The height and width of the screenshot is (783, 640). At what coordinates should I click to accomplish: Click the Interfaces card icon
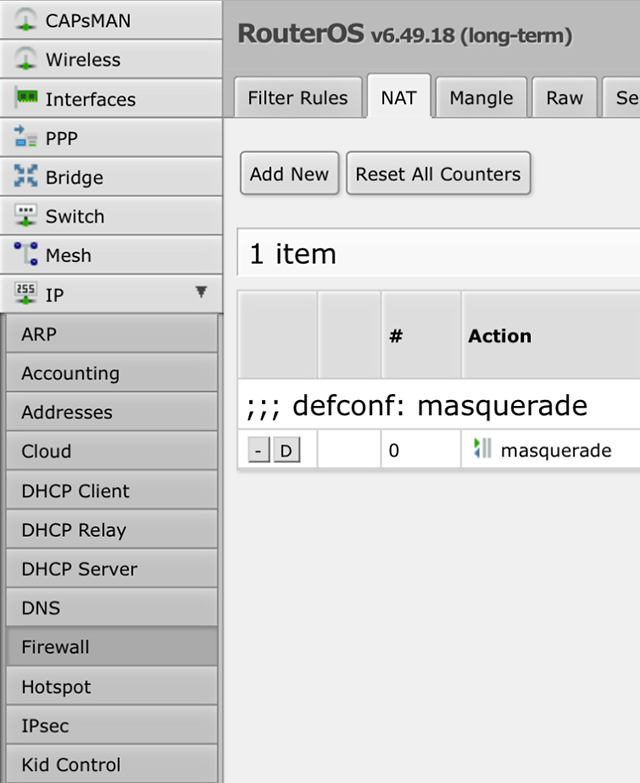coord(26,99)
